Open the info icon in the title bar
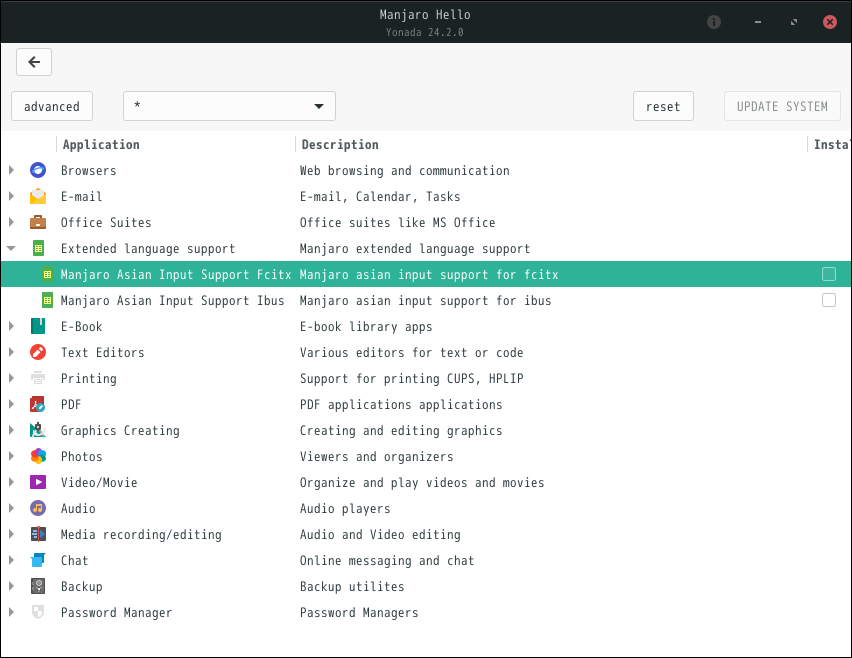 tap(714, 22)
